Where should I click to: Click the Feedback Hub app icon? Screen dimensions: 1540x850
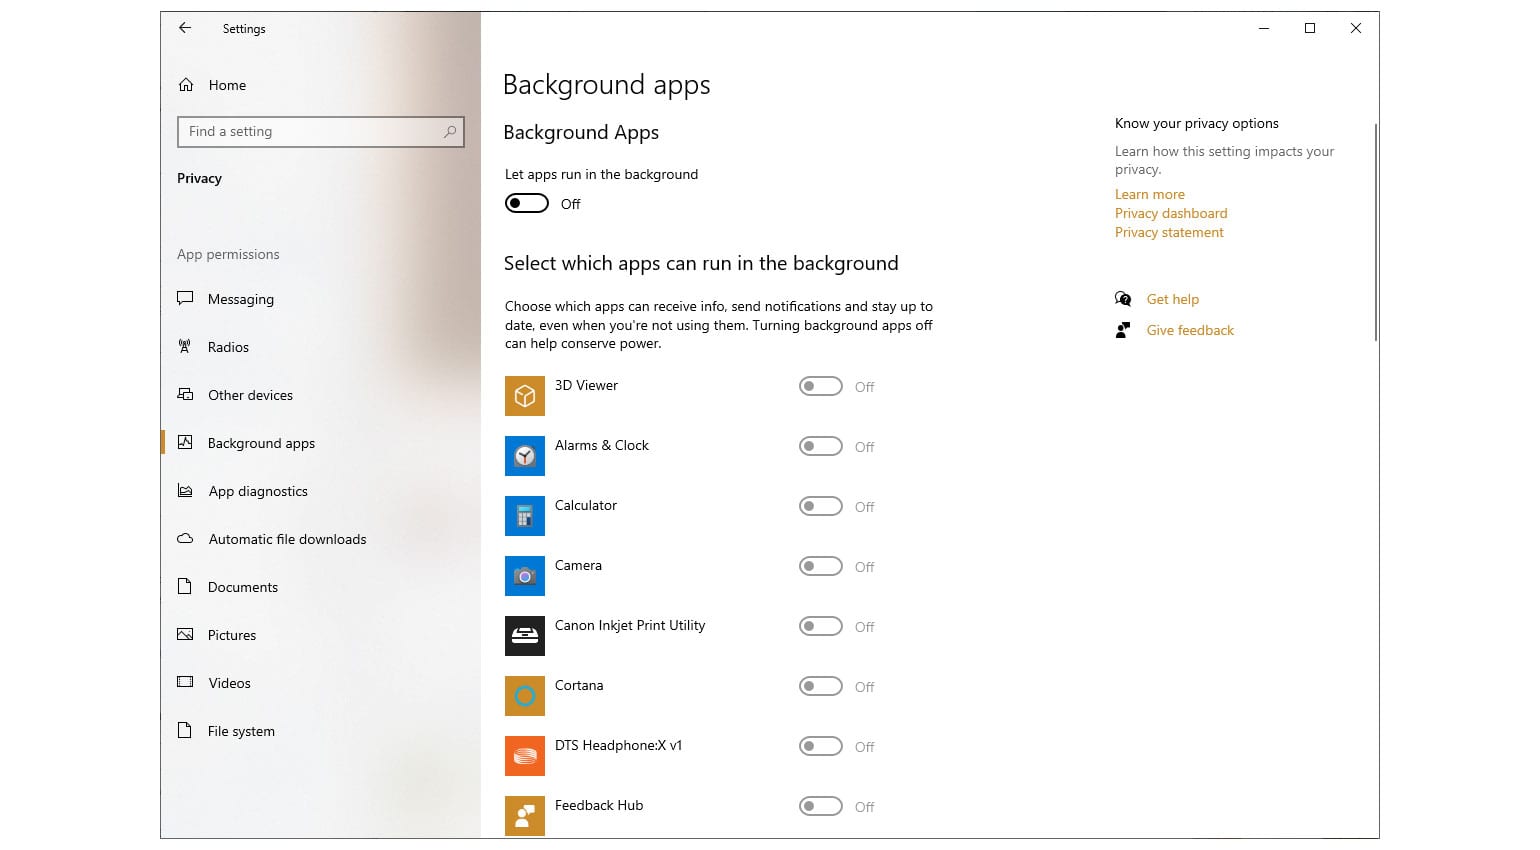pos(525,816)
